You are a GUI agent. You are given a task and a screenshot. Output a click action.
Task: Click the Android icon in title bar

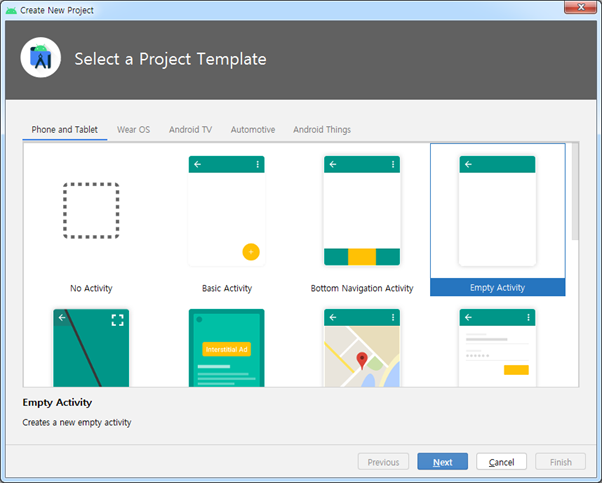click(x=11, y=10)
